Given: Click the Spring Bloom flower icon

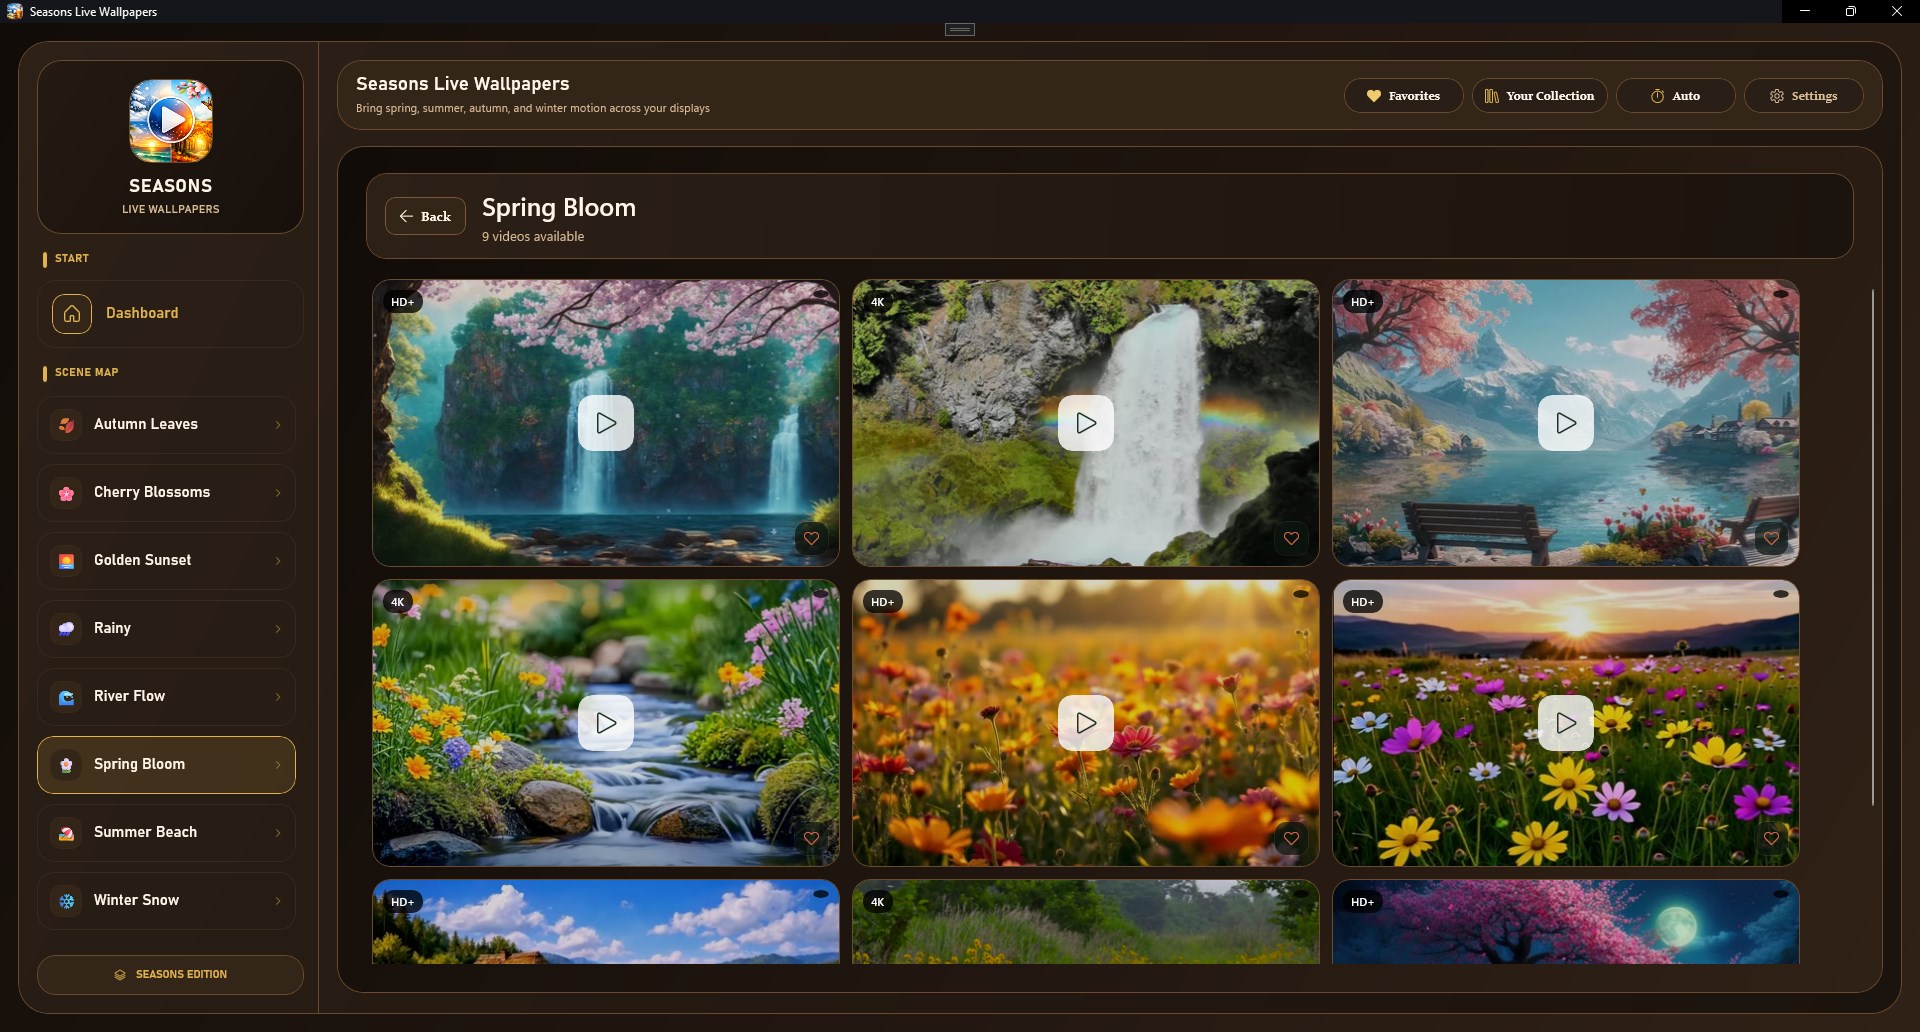Looking at the screenshot, I should point(67,765).
